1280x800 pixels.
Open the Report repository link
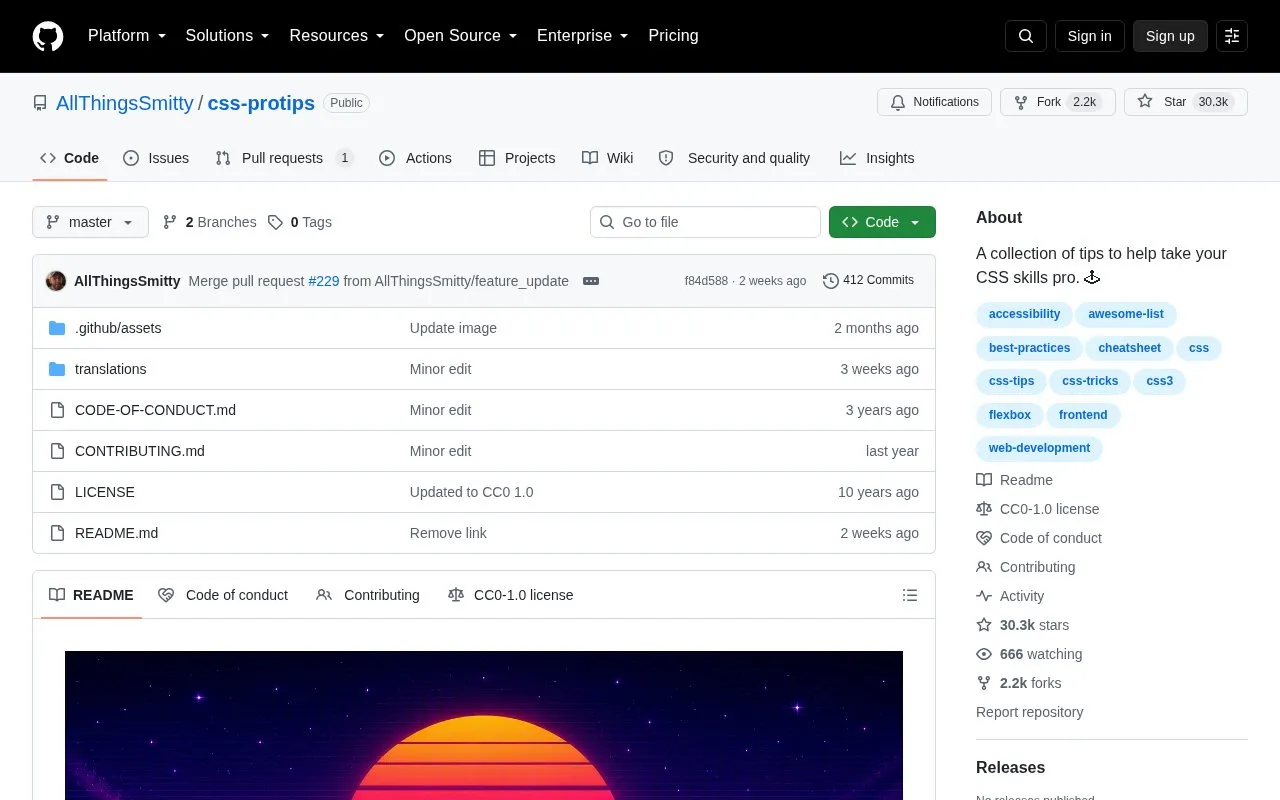1029,712
